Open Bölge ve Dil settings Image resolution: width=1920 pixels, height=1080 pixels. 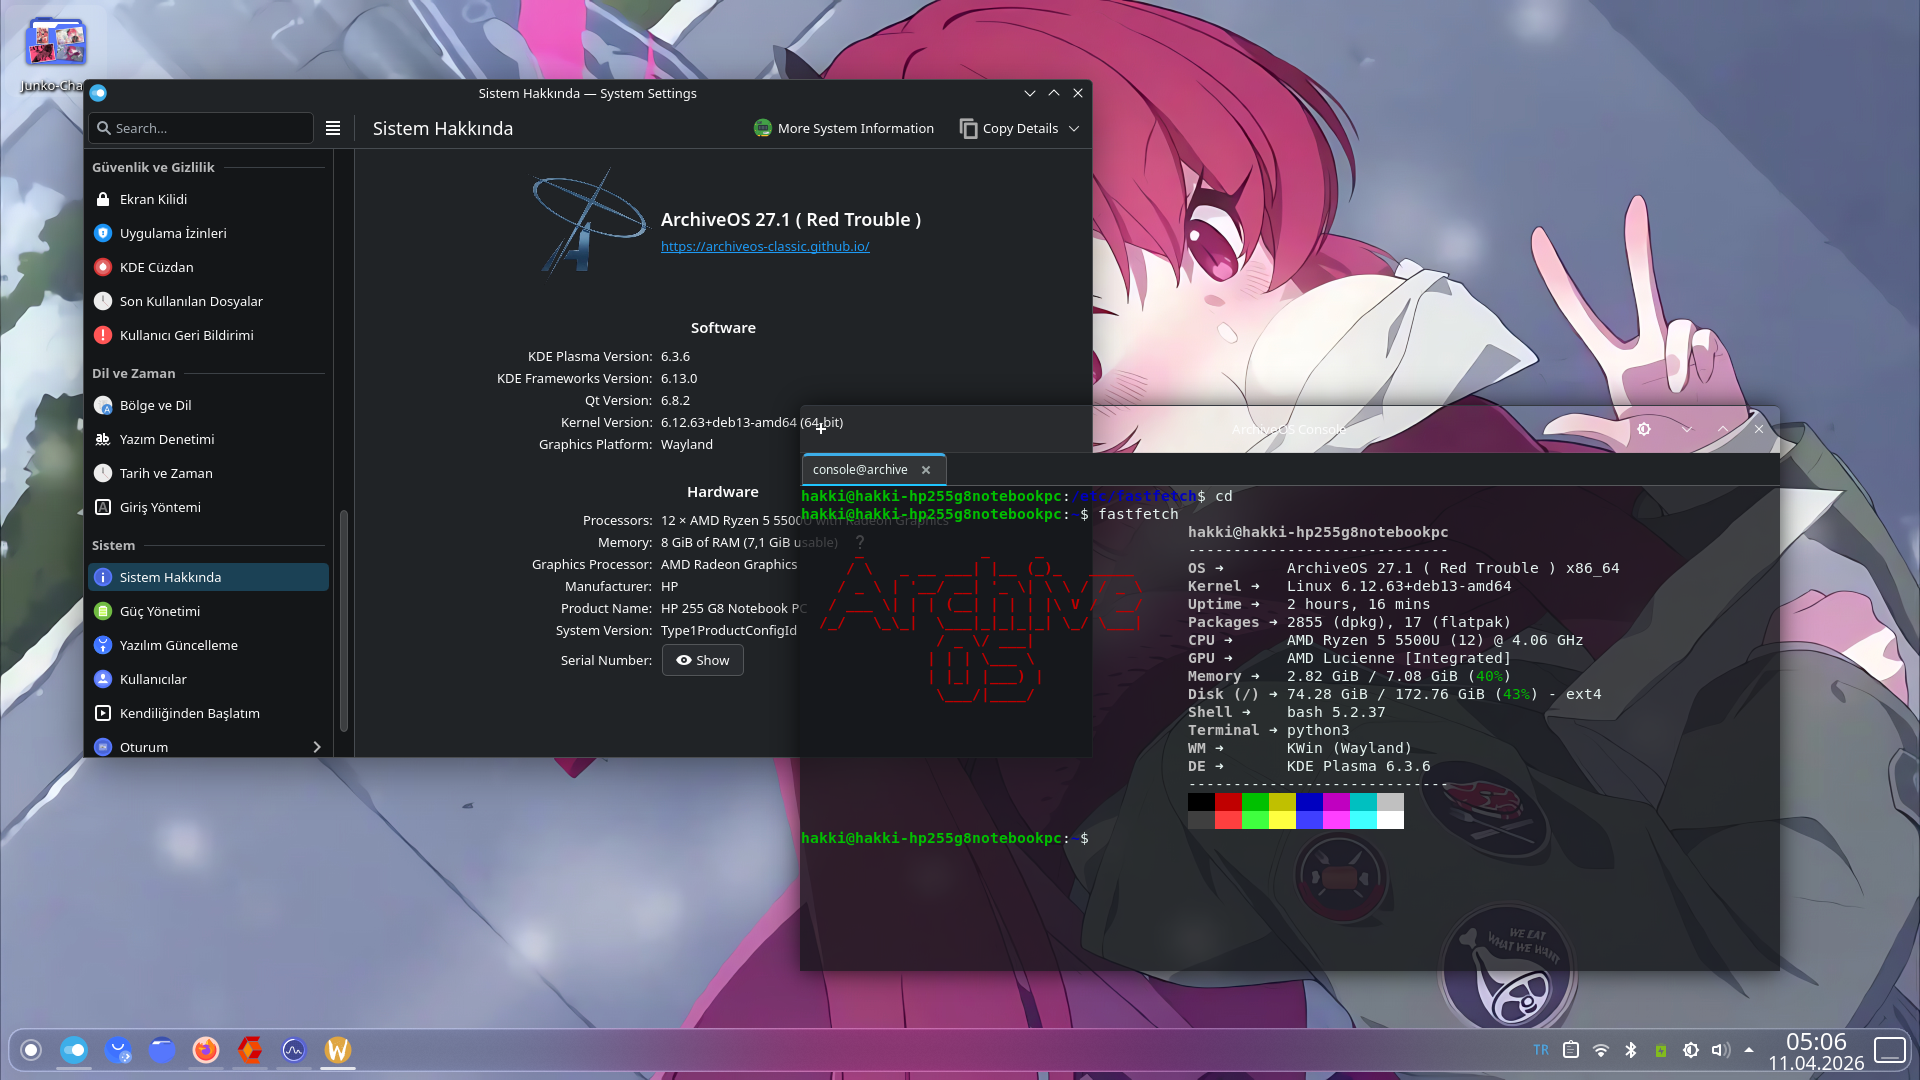[155, 405]
